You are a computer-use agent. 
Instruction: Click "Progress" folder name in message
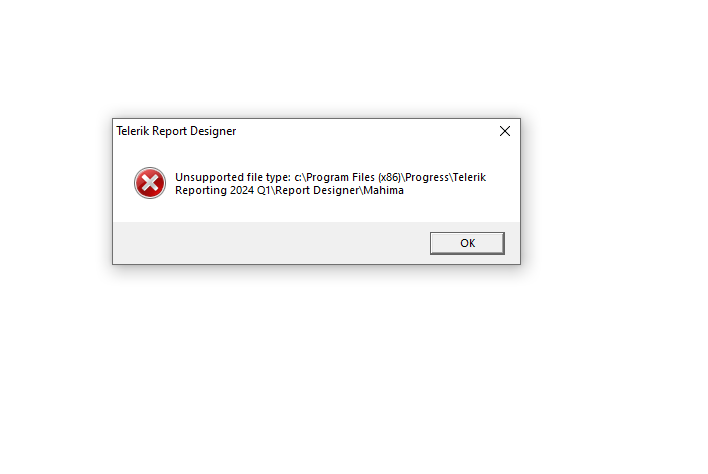click(x=427, y=177)
